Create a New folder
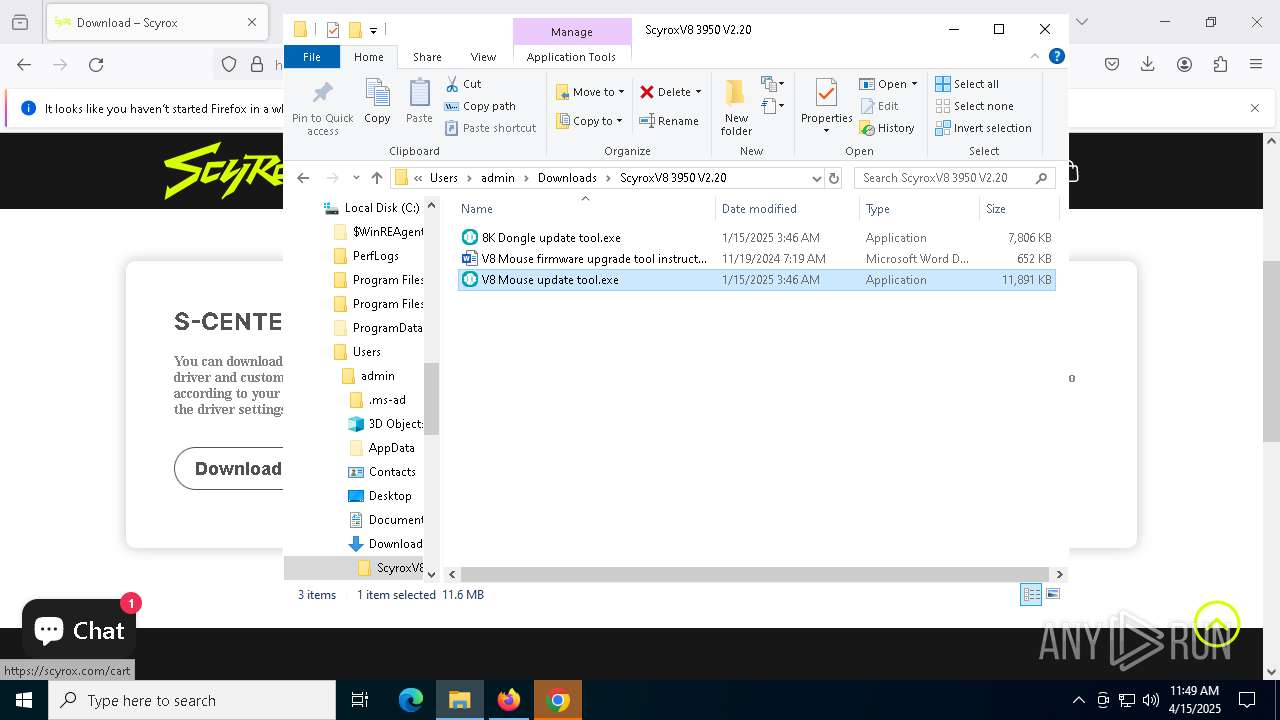The image size is (1280, 720). [736, 107]
